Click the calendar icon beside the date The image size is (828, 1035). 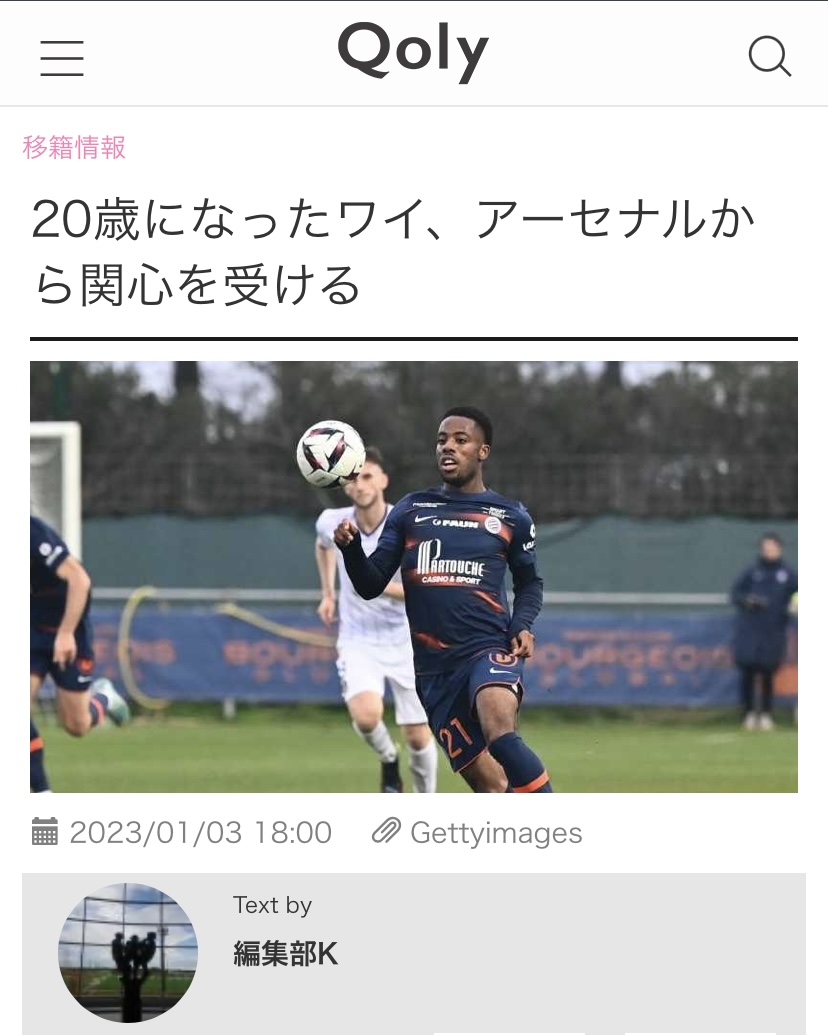point(45,832)
